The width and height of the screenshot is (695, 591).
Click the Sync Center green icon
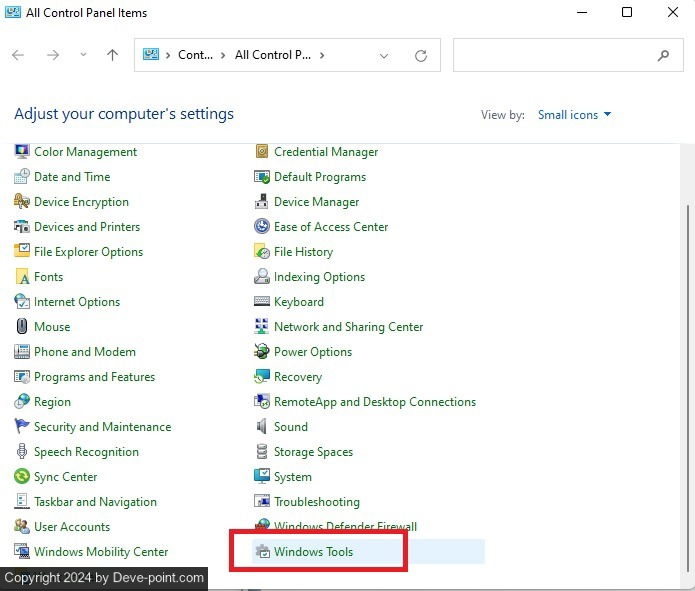22,477
